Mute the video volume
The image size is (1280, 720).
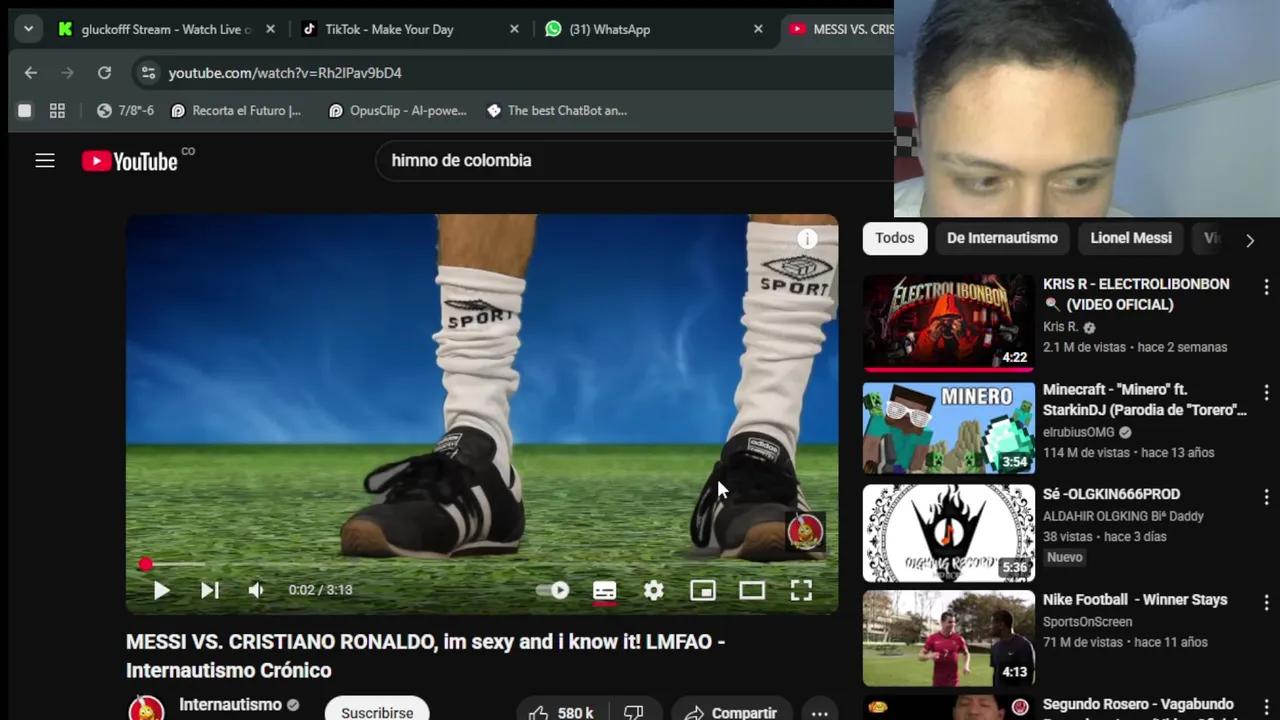pos(256,590)
